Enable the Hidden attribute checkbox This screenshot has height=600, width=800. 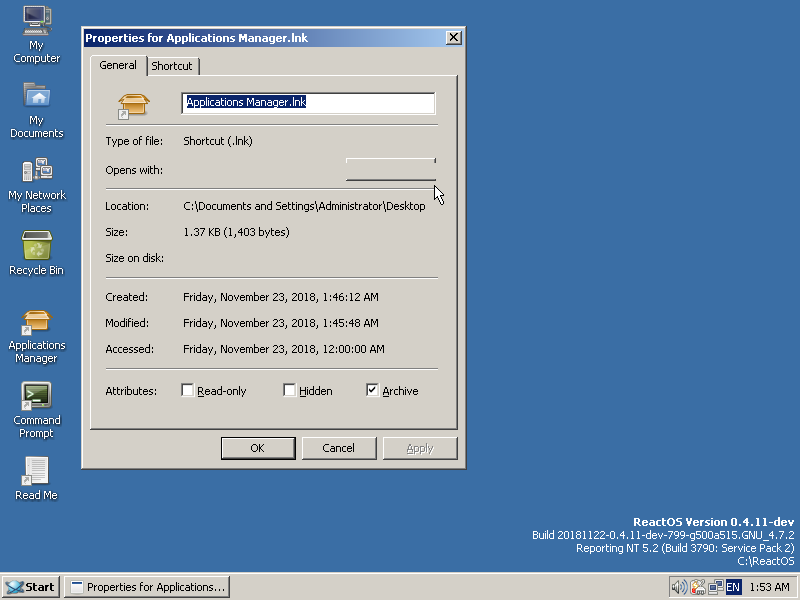[289, 390]
